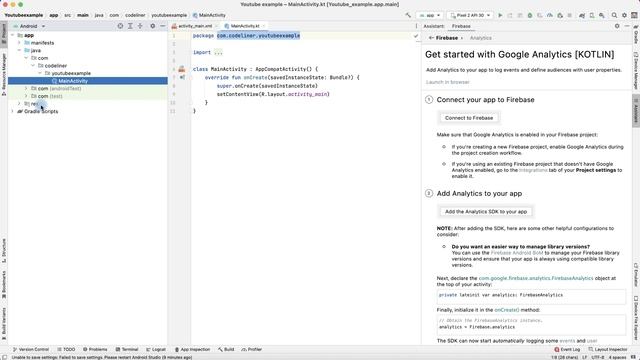Open Assistant panel settings gear
The image size is (640, 360).
click(617, 26)
